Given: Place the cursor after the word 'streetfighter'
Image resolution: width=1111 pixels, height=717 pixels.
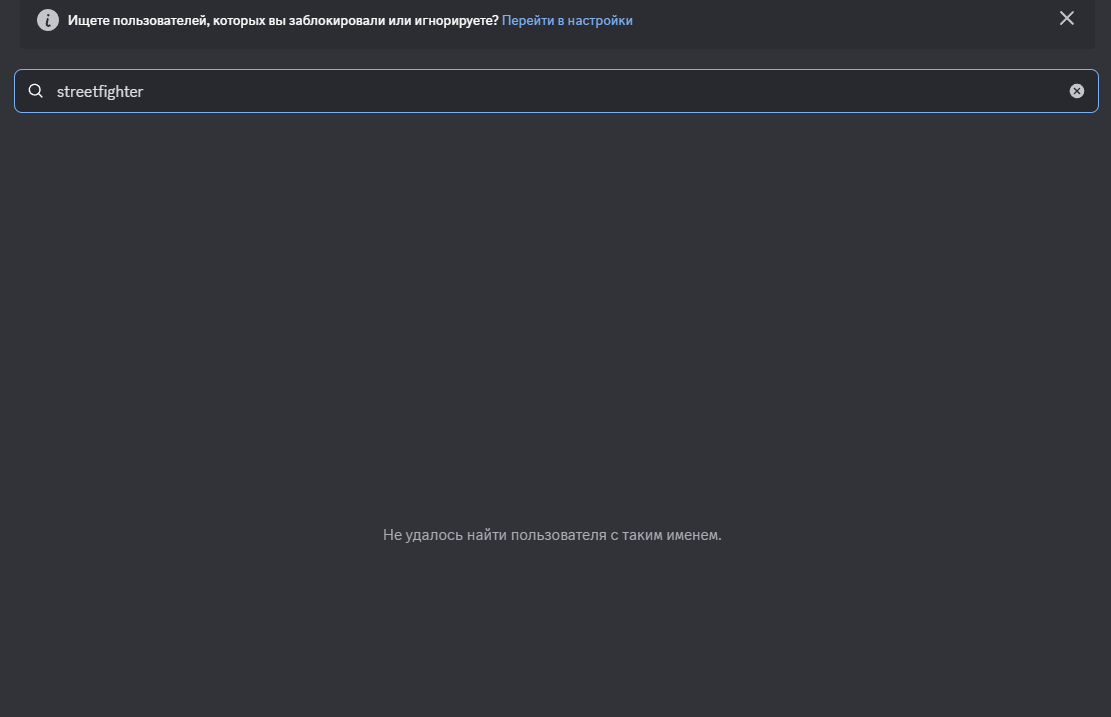Looking at the screenshot, I should 145,91.
